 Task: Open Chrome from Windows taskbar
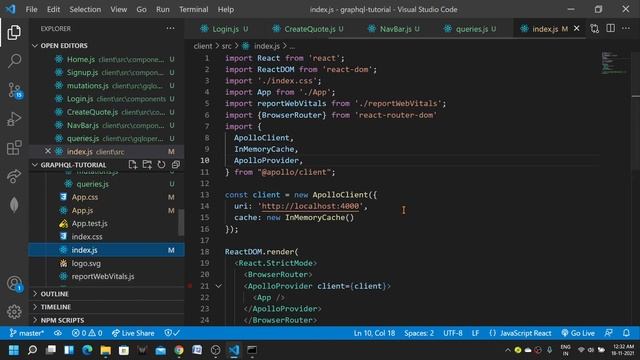(x=179, y=350)
